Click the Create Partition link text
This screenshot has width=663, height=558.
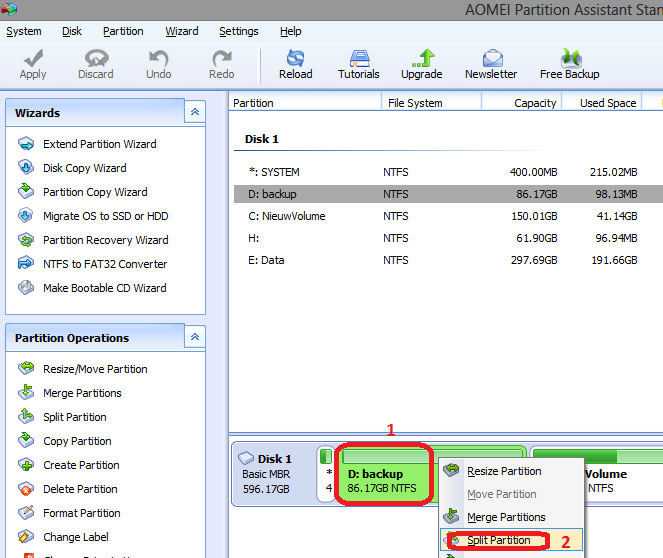coord(81,465)
